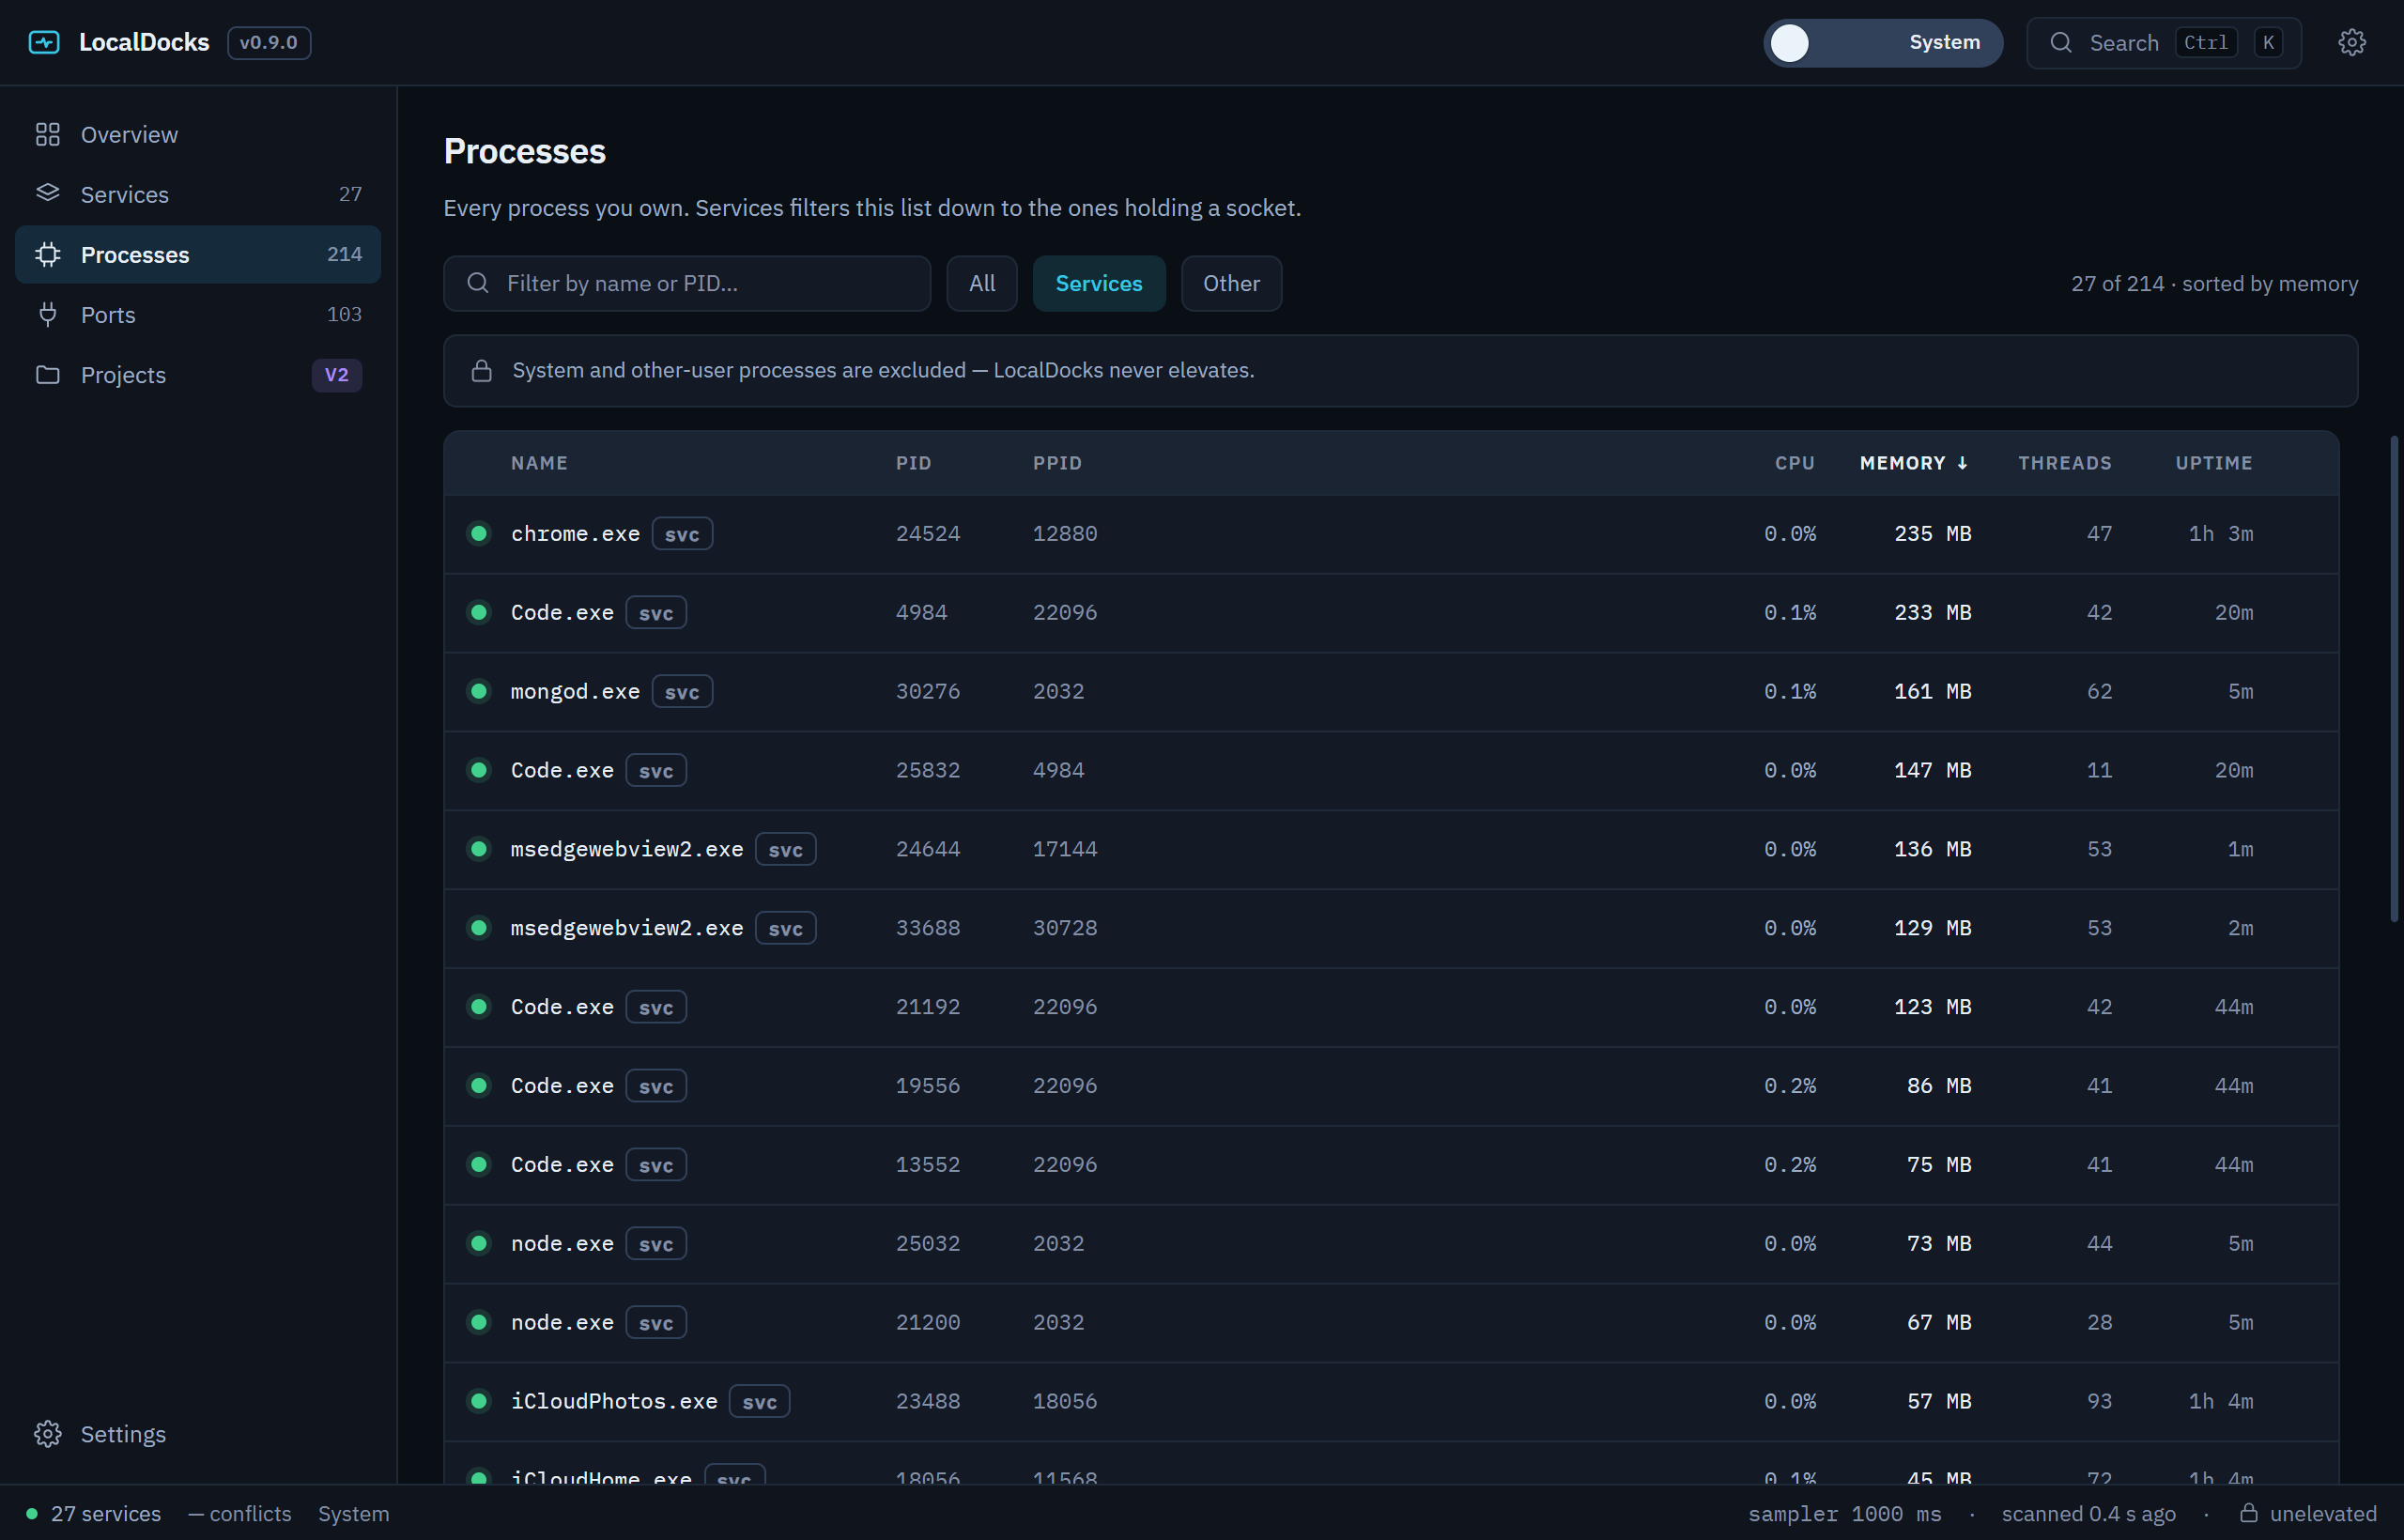Click the 'sampler 1000 ms' status text
The height and width of the screenshot is (1540, 2404).
[x=1844, y=1513]
